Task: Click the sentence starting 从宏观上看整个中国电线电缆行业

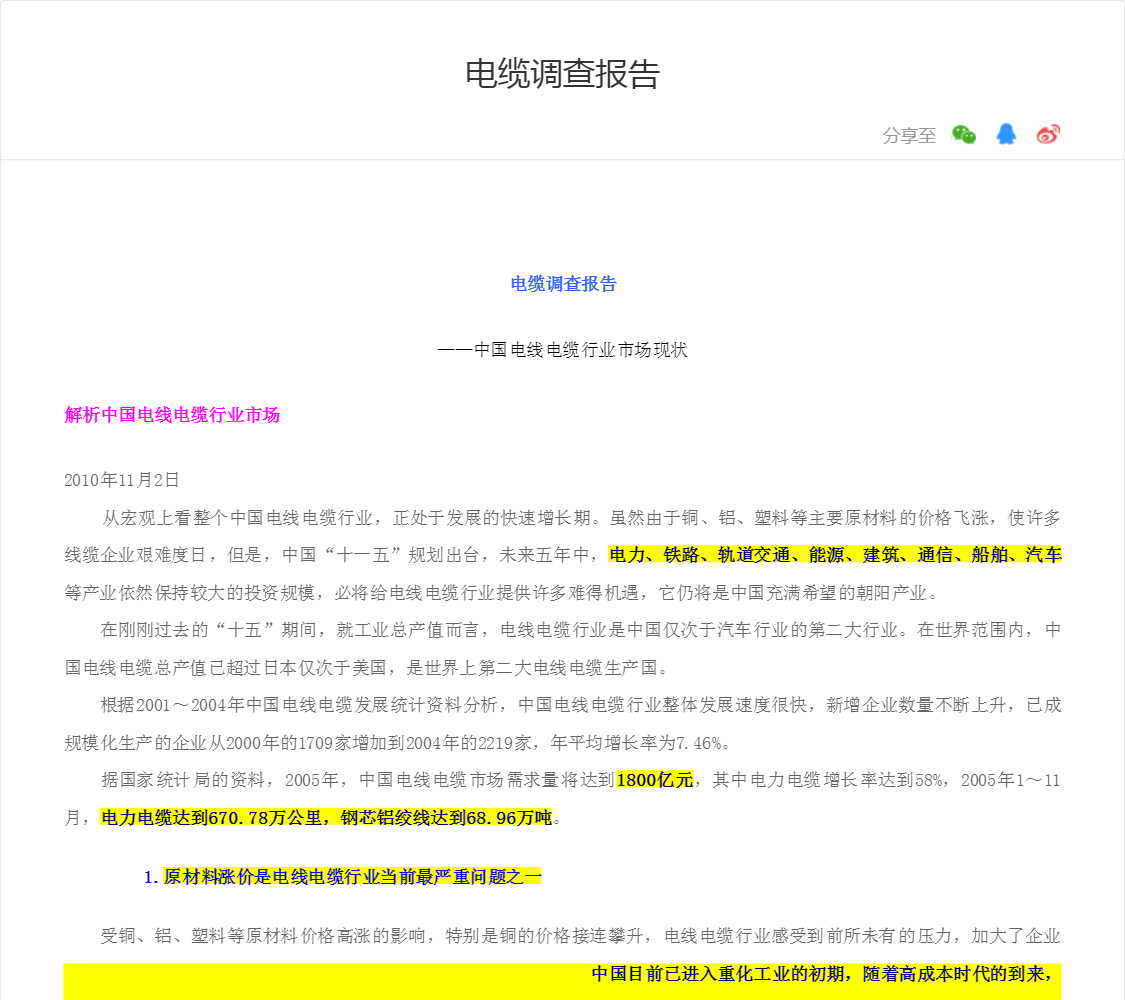Action: click(580, 517)
